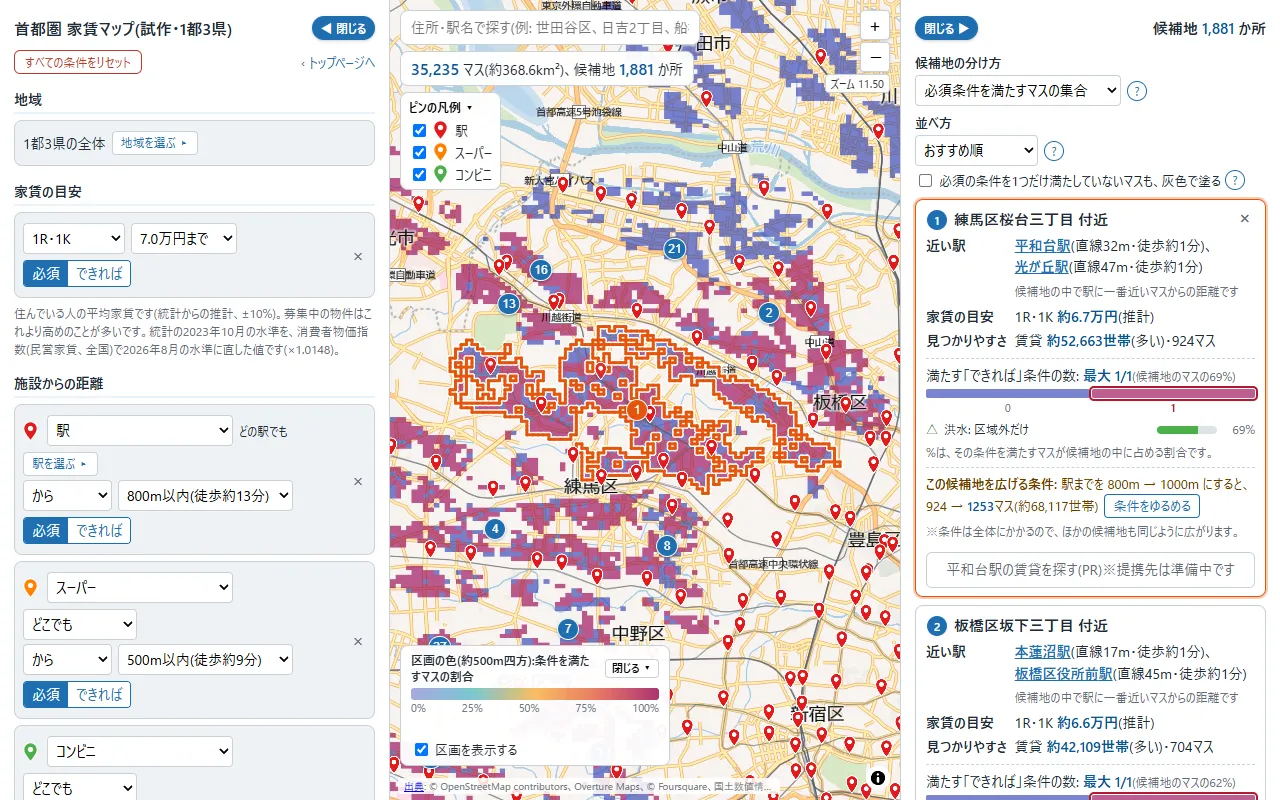Click 駅を選ぶ button
This screenshot has height=800, width=1280.
click(x=60, y=464)
